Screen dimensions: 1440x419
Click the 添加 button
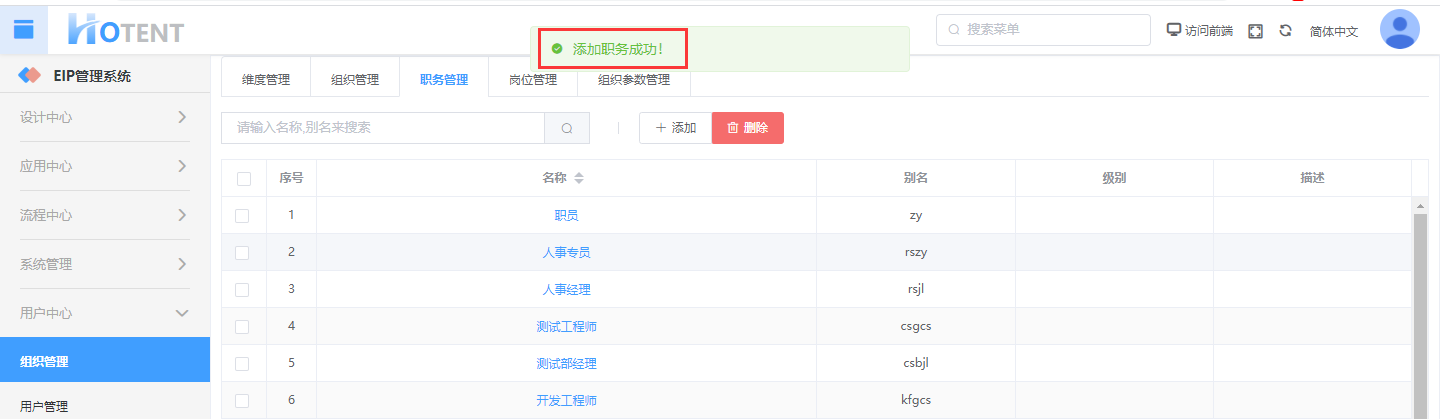pyautogui.click(x=675, y=128)
